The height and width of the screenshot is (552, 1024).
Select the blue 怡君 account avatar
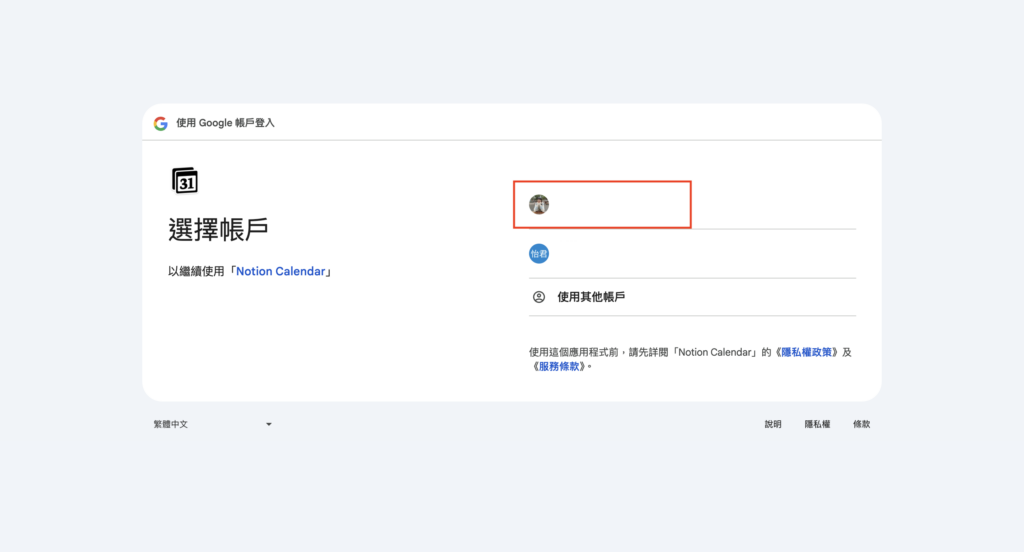click(x=539, y=254)
